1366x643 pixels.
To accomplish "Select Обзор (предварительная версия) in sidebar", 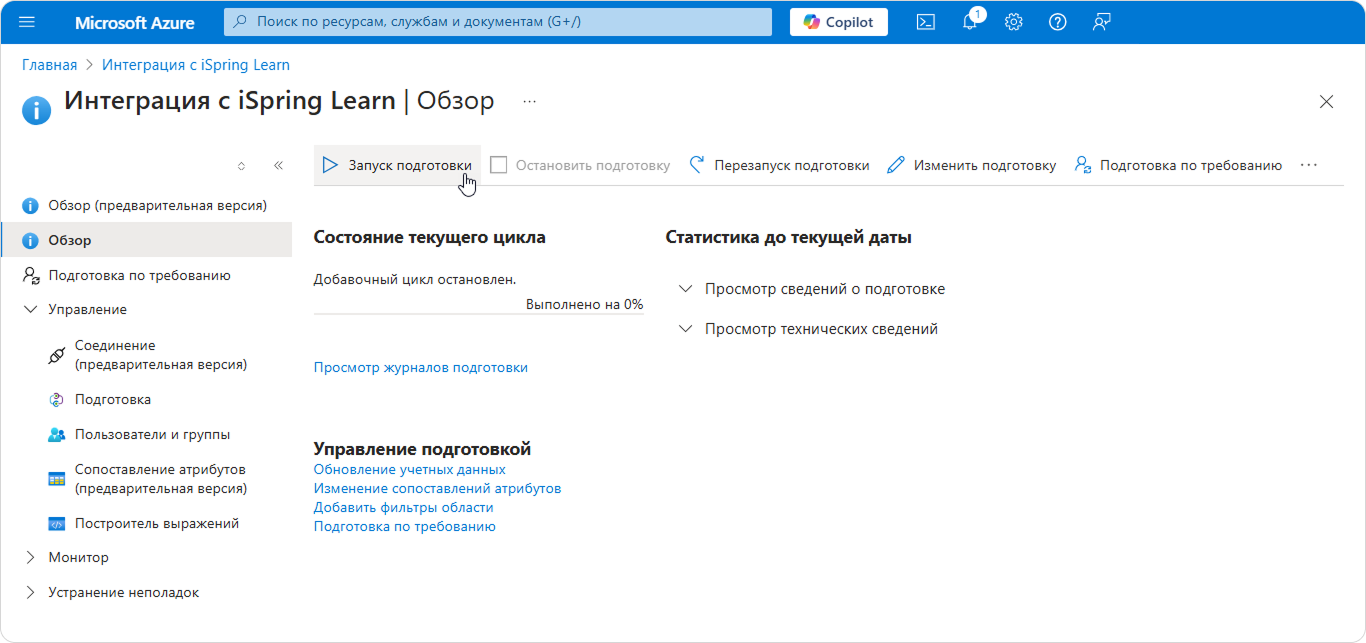I will pyautogui.click(x=146, y=206).
